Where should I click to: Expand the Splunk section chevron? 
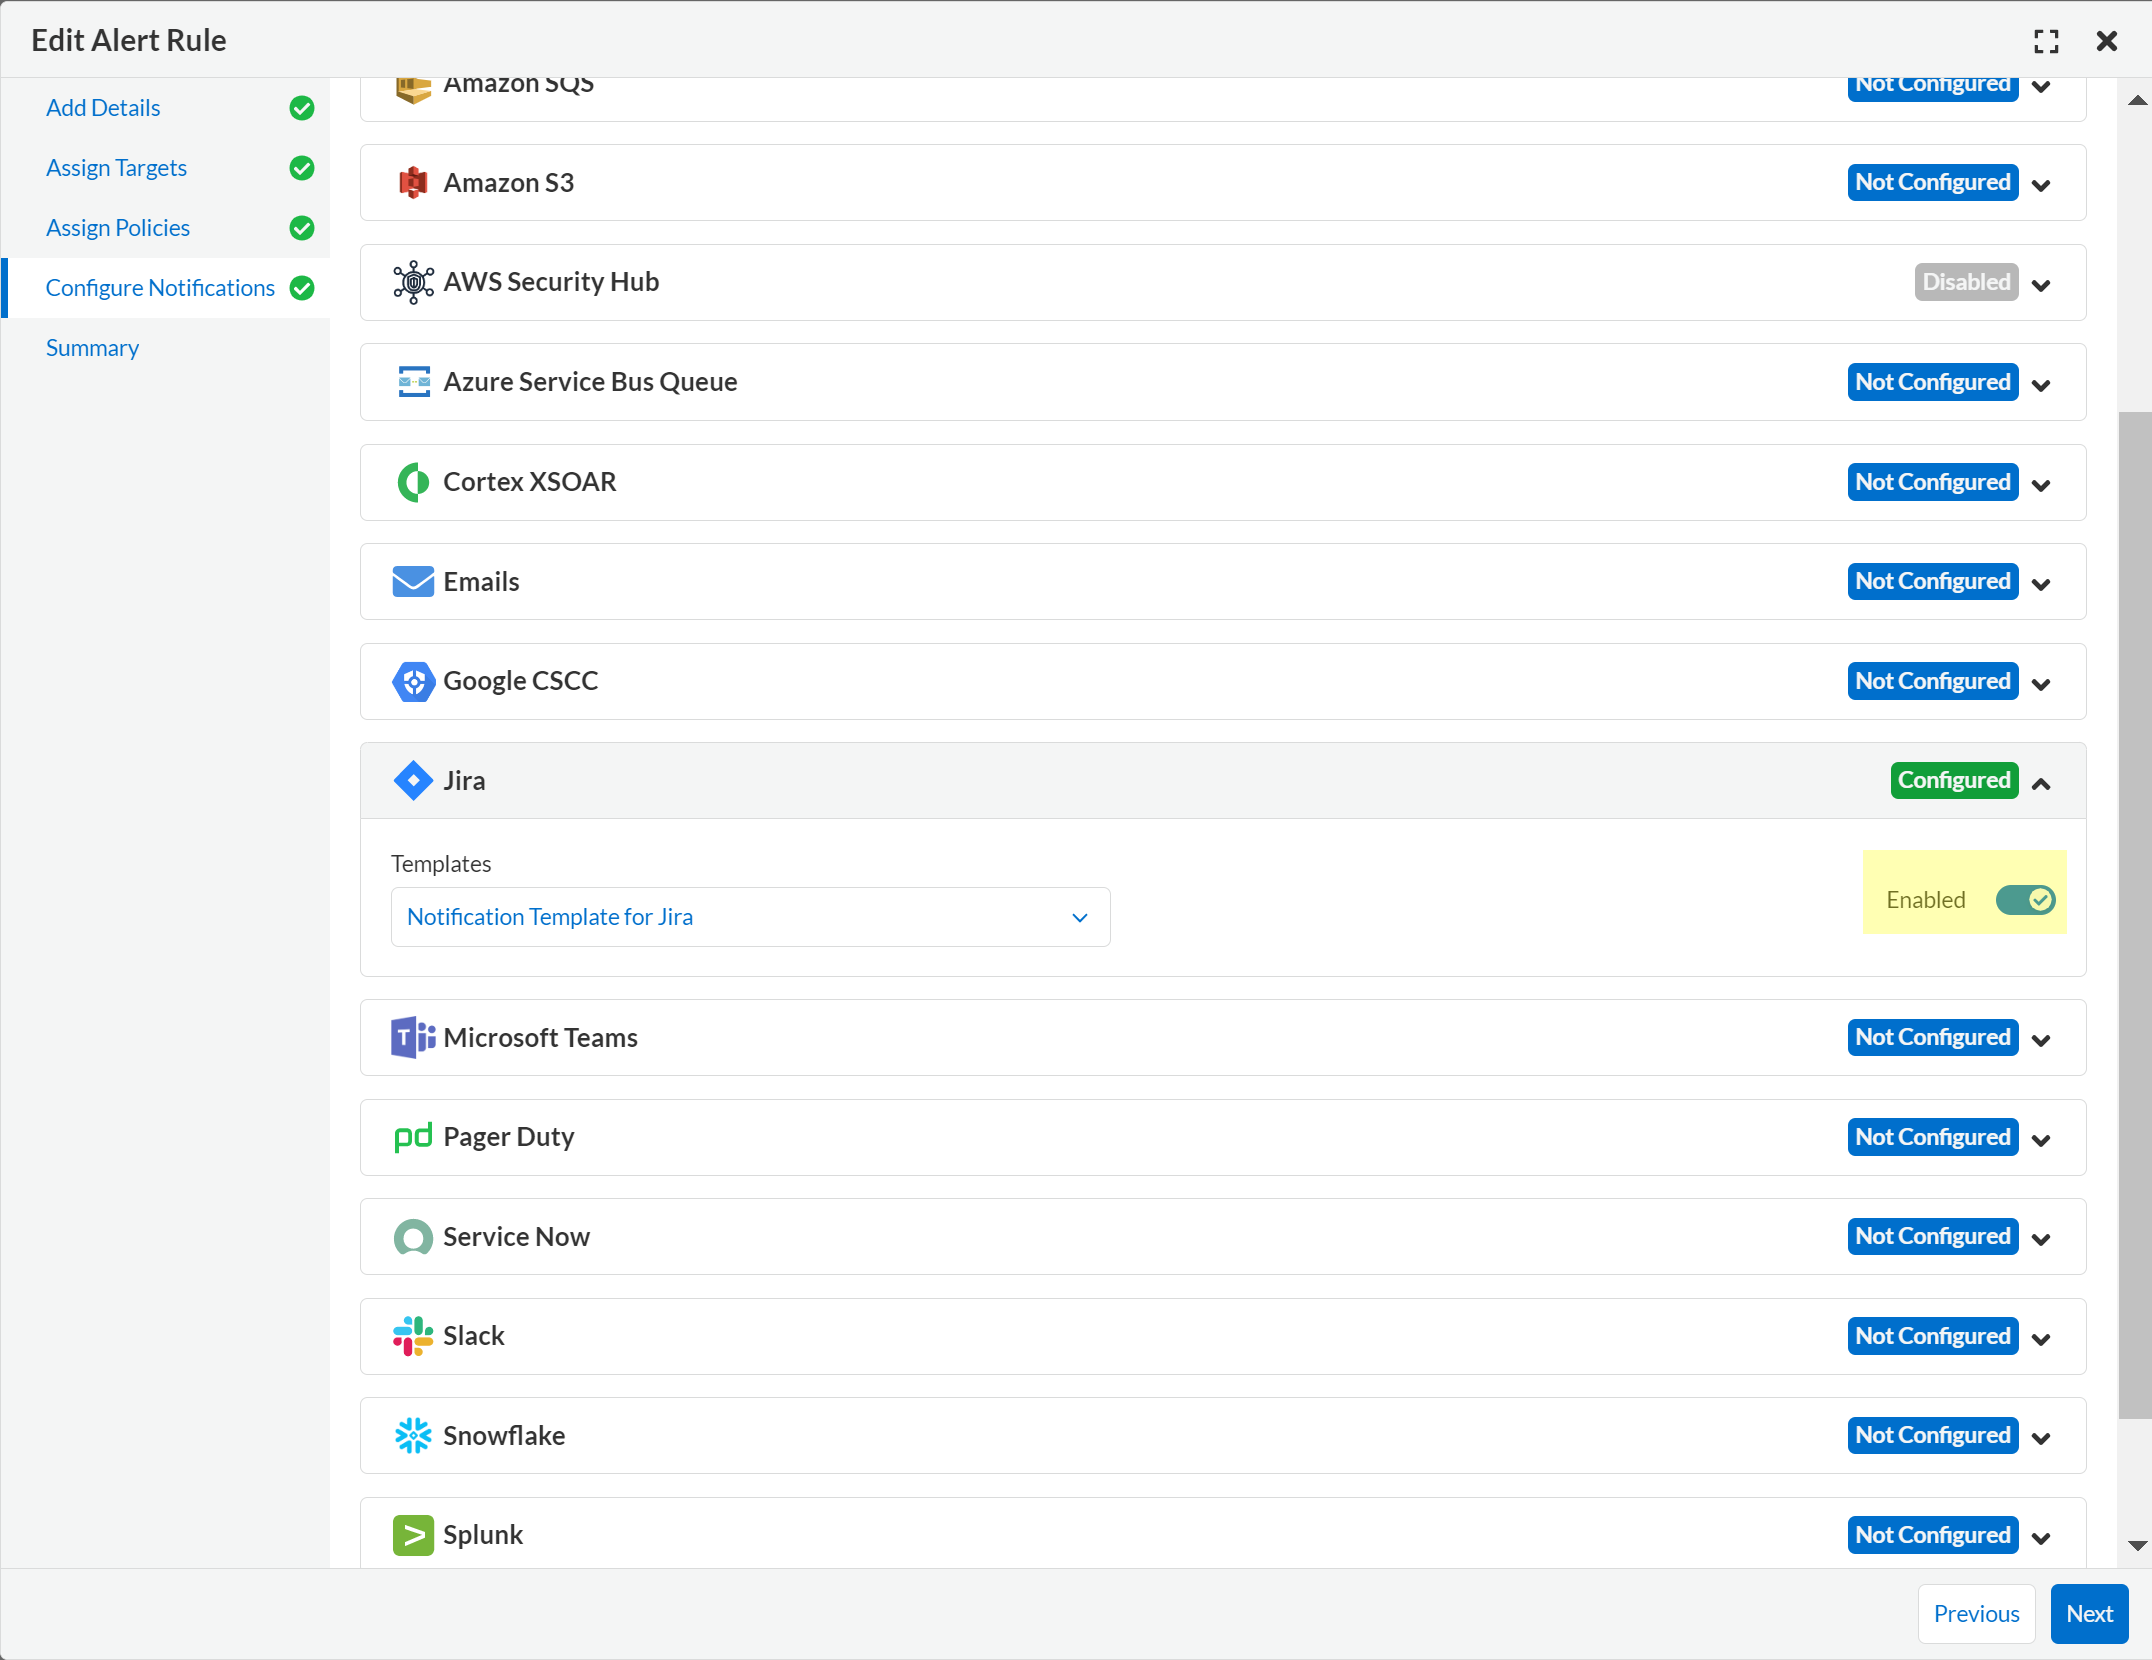[2042, 1538]
